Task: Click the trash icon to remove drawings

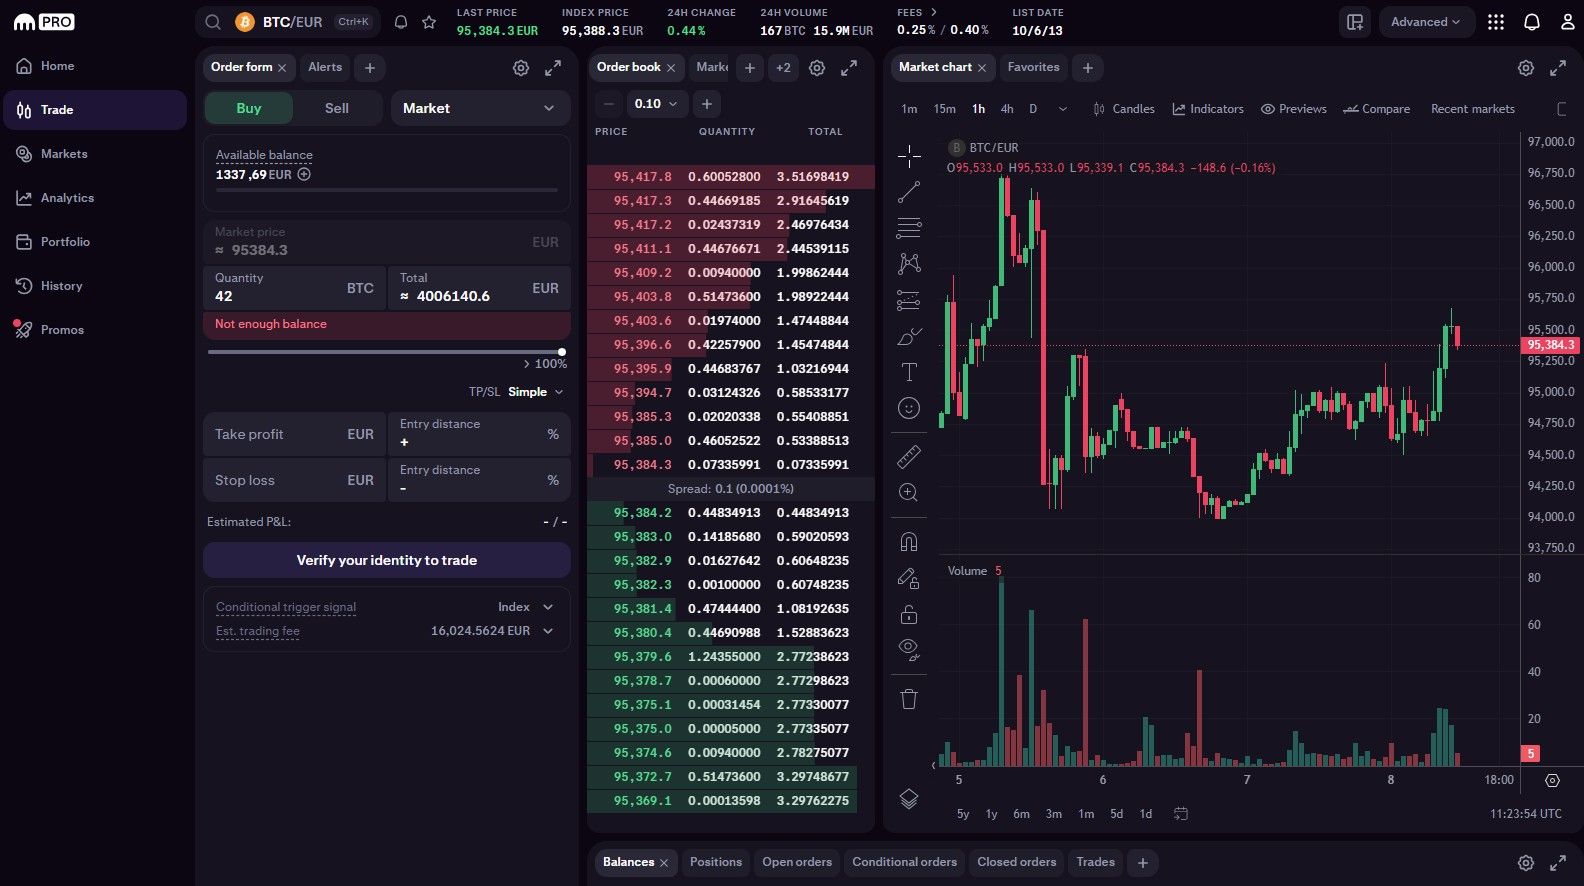Action: coord(908,699)
